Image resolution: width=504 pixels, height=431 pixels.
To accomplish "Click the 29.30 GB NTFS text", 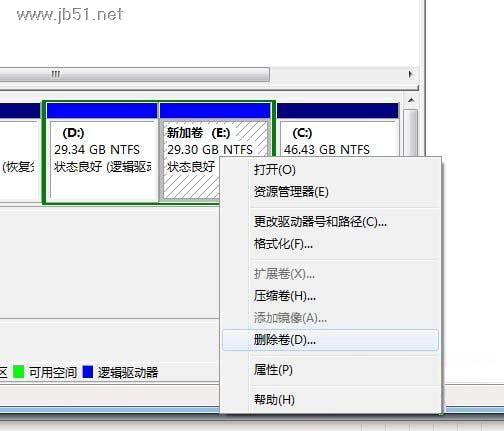I will (210, 150).
